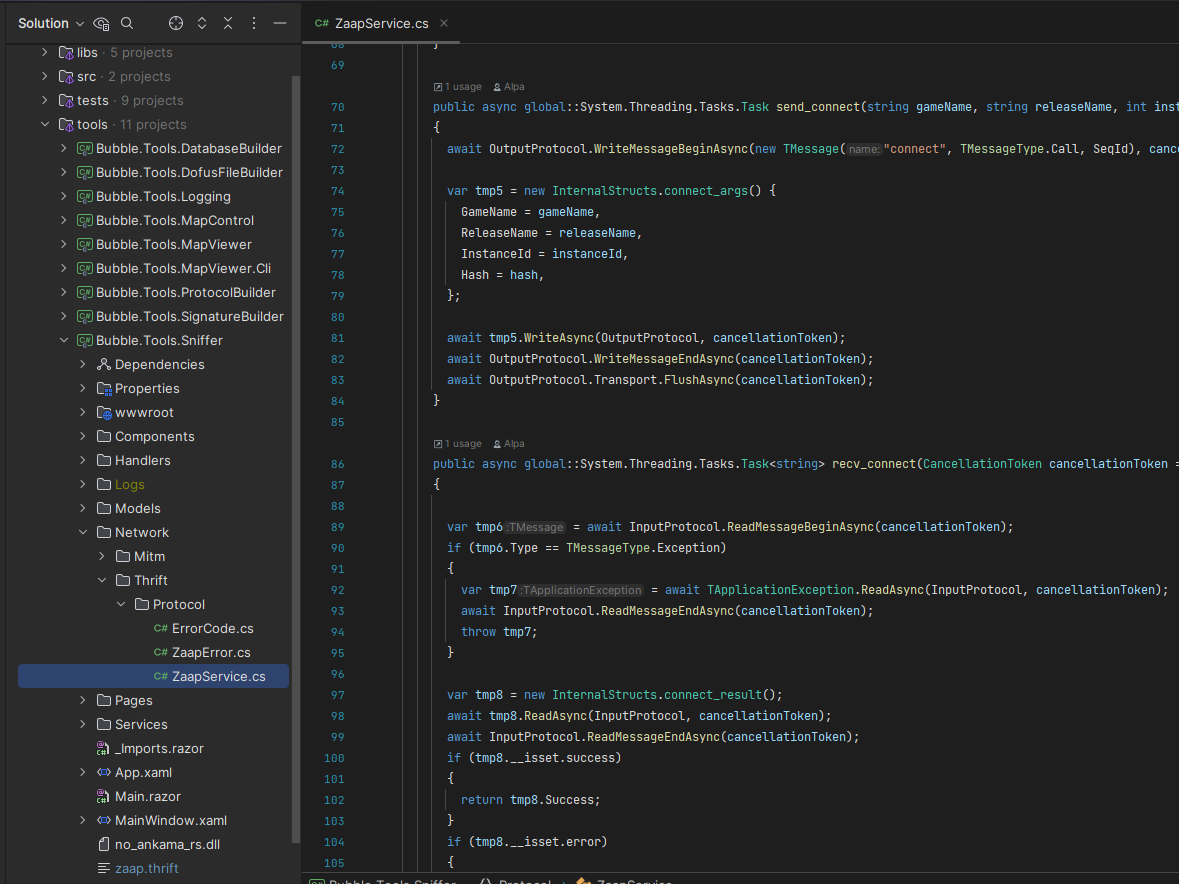This screenshot has width=1179, height=884.
Task: Expand the src solution folder
Action: 44,77
